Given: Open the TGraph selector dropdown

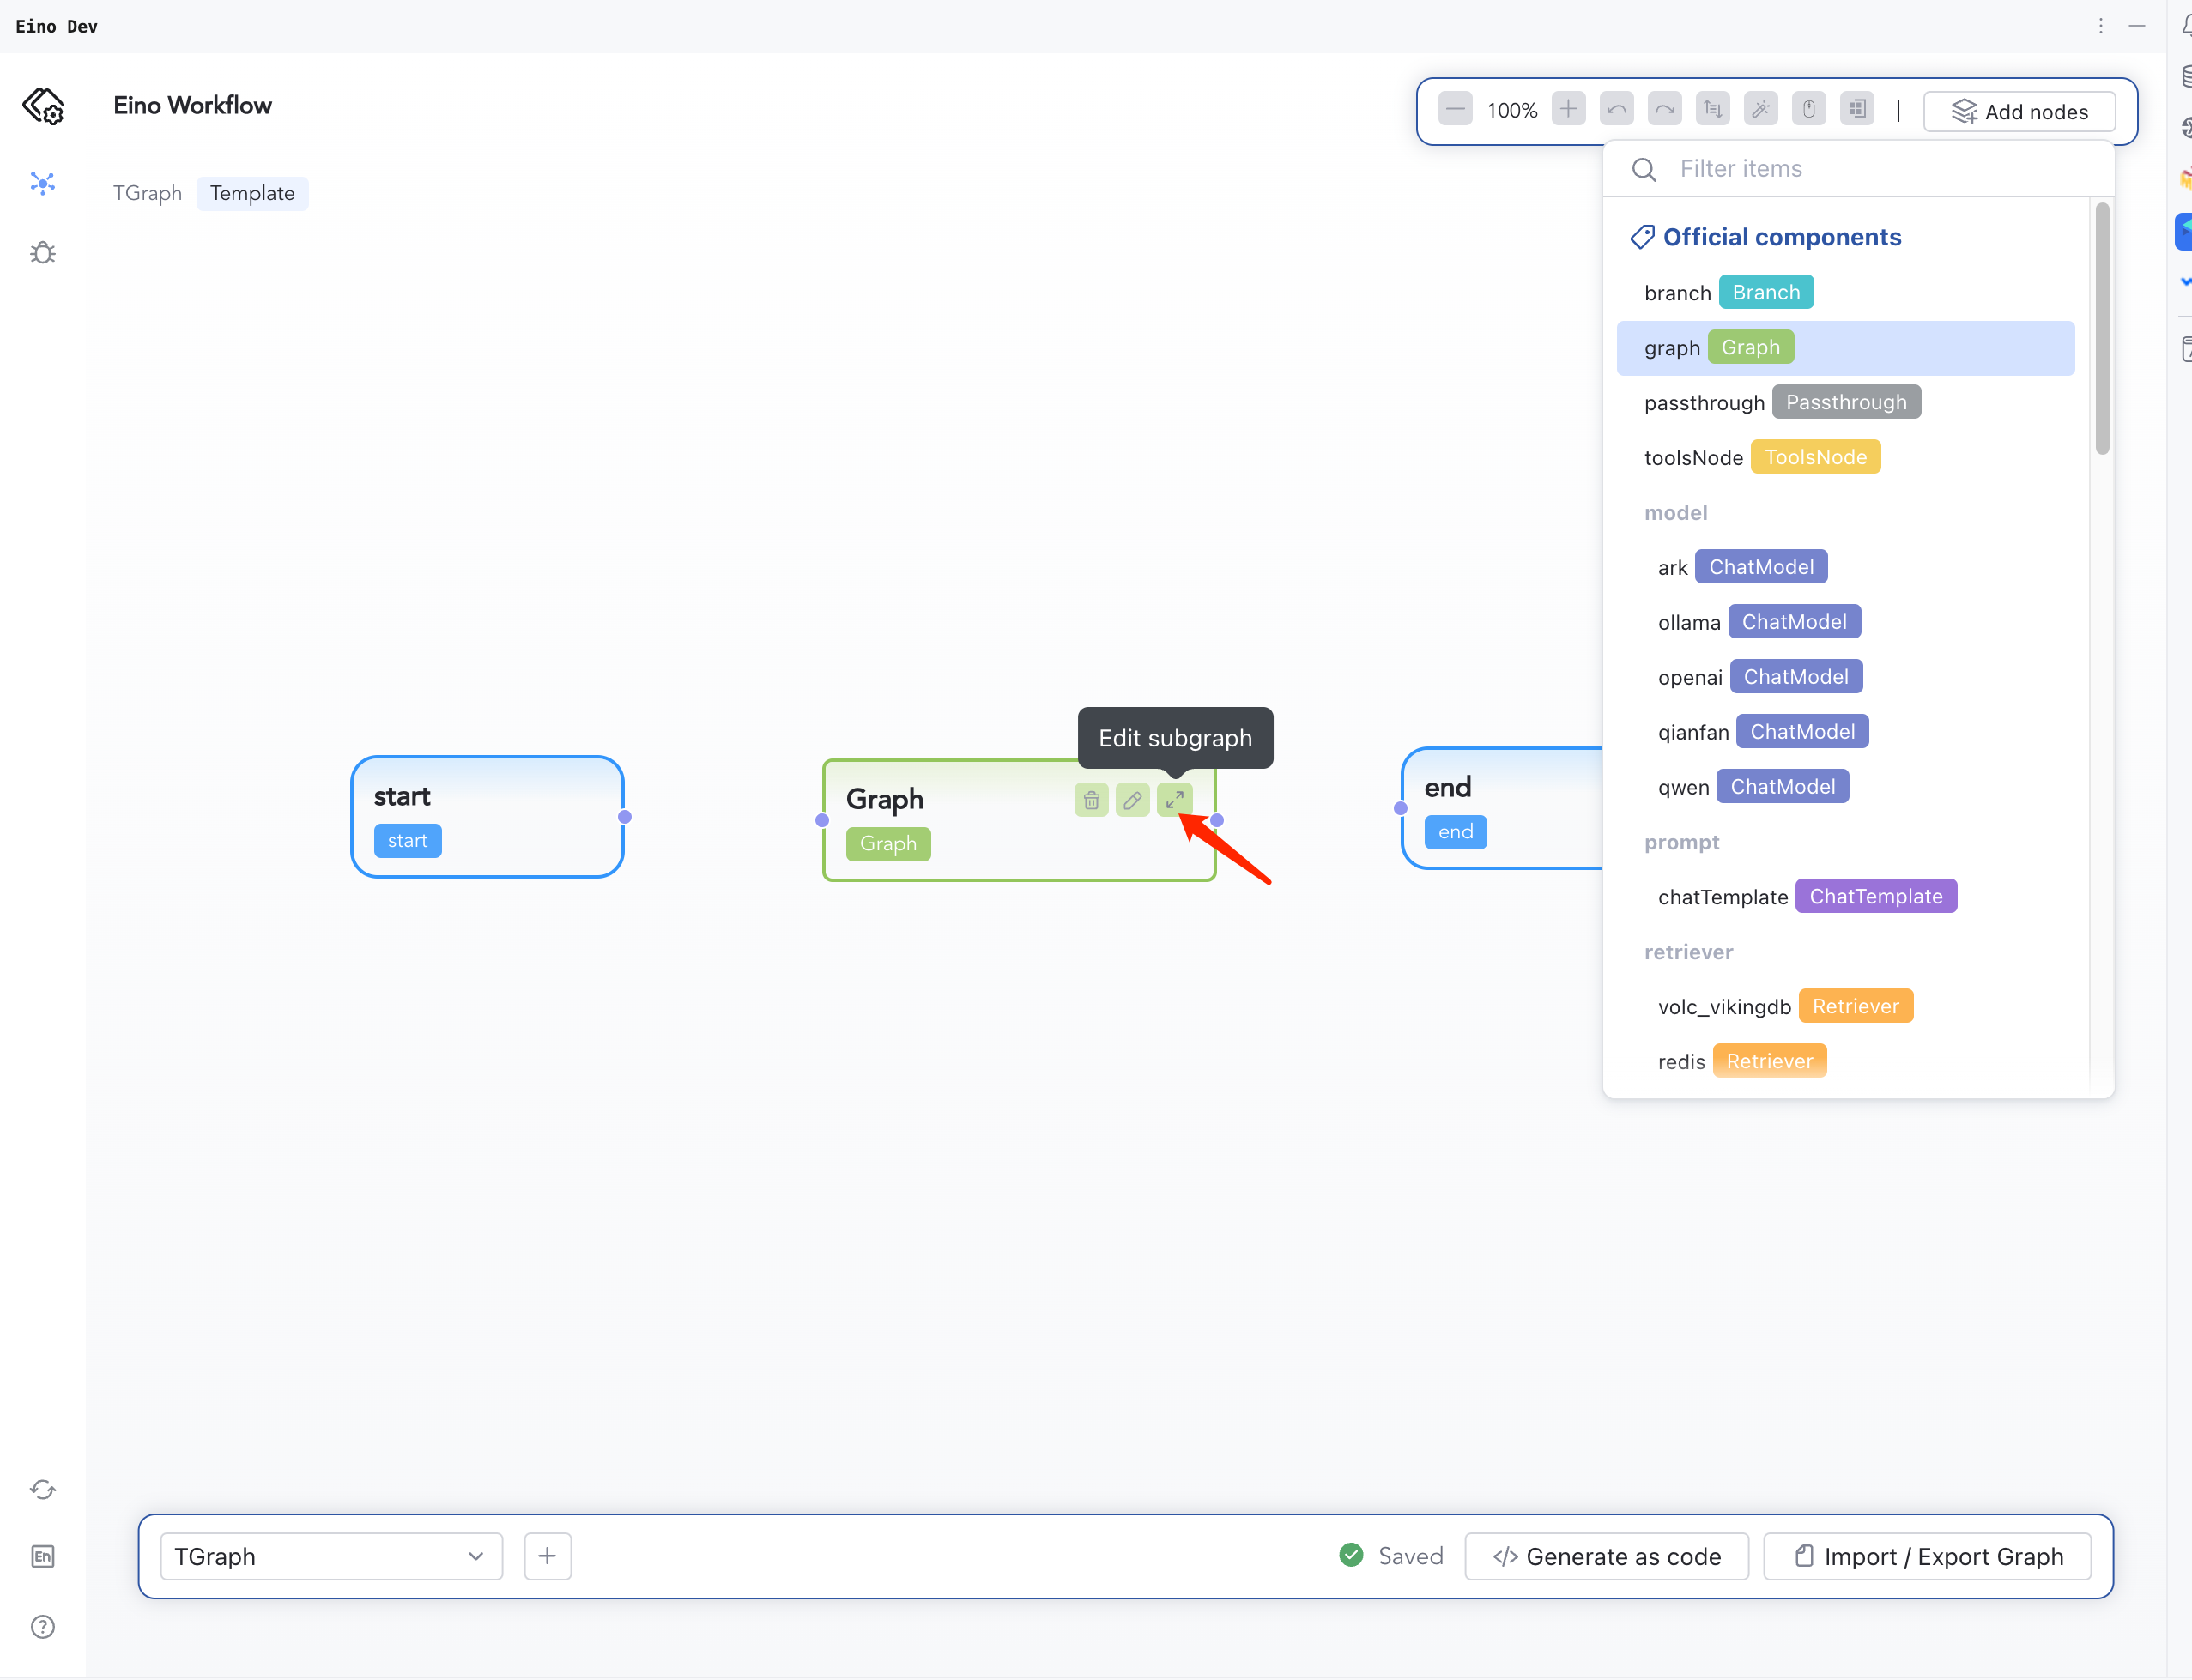Looking at the screenshot, I should 330,1557.
